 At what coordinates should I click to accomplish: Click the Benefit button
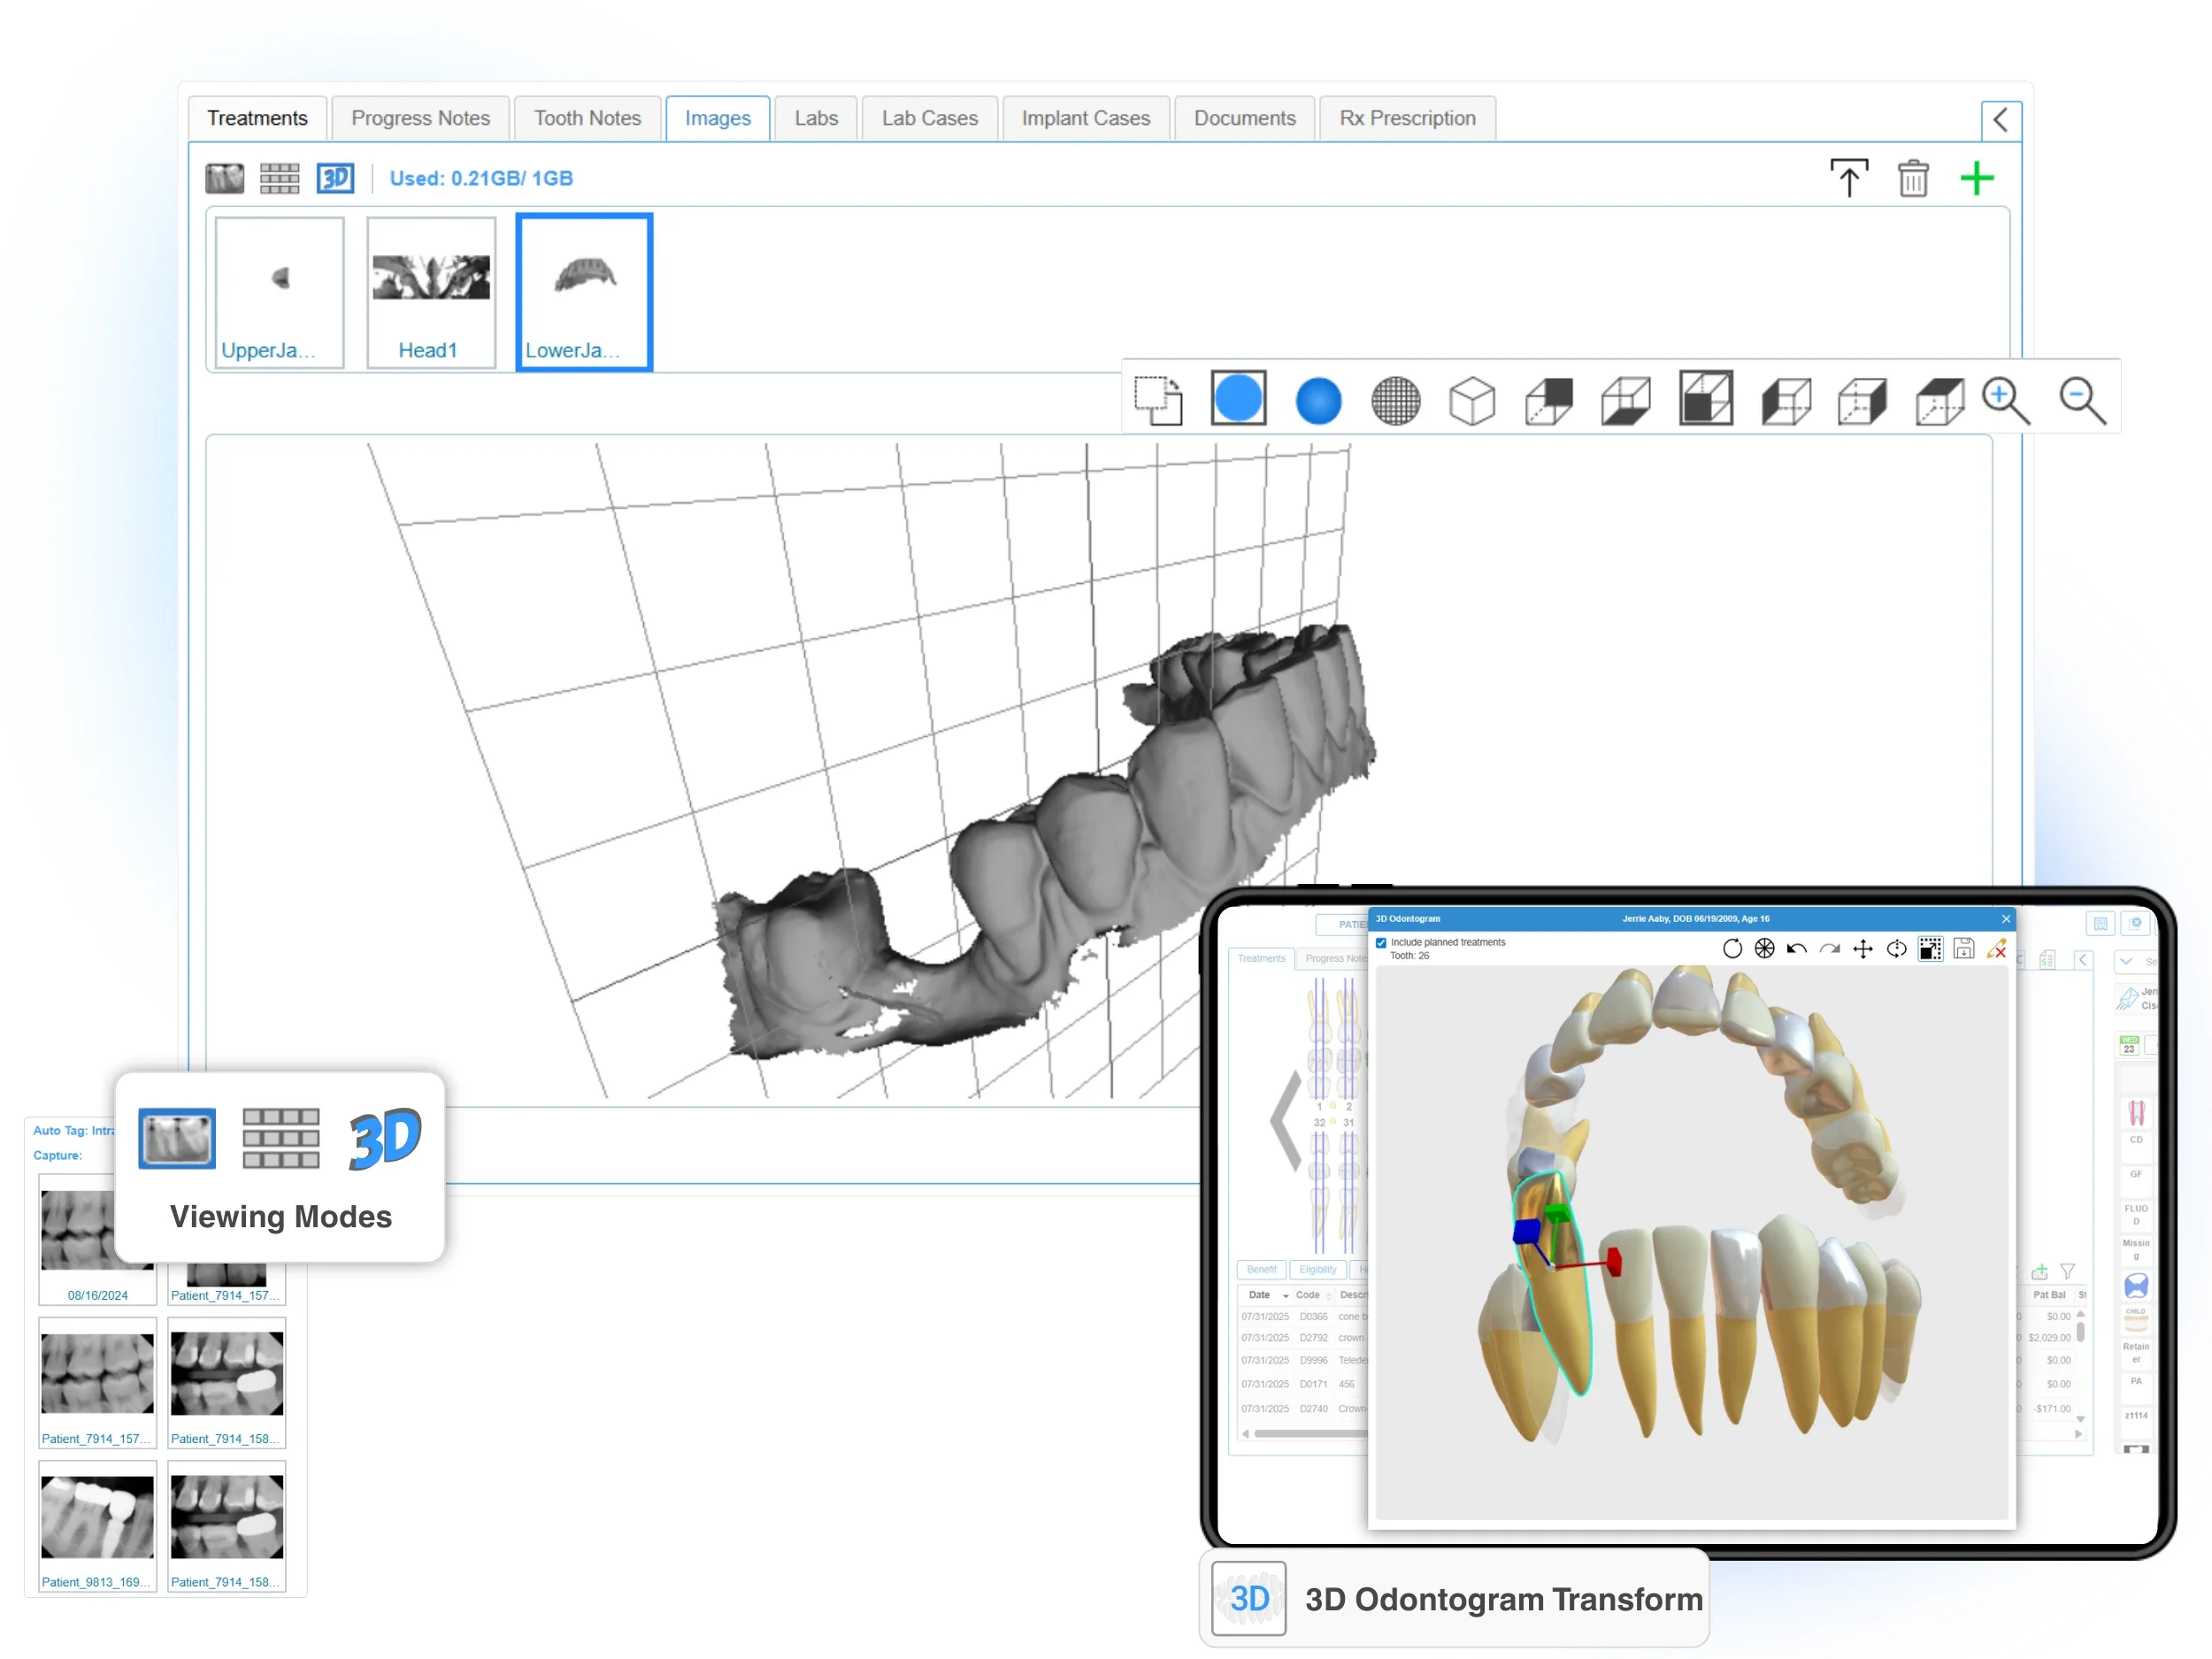coord(1261,1269)
